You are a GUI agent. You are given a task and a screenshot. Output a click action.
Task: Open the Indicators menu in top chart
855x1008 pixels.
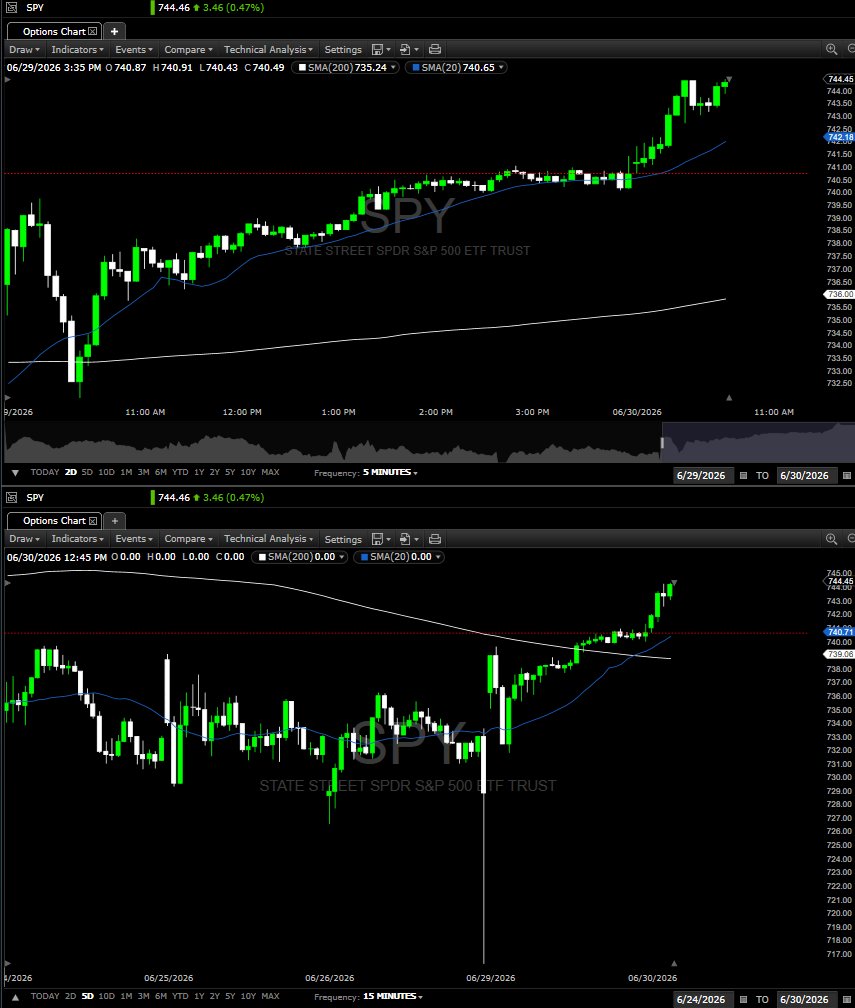pyautogui.click(x=77, y=50)
